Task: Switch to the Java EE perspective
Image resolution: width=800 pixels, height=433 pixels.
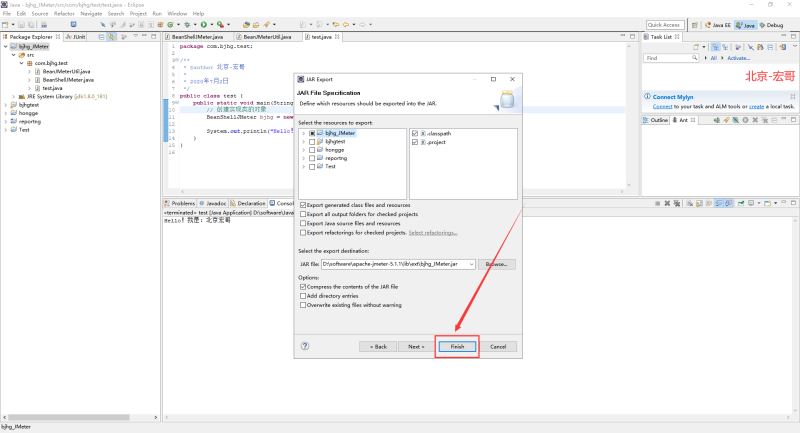Action: tap(718, 24)
